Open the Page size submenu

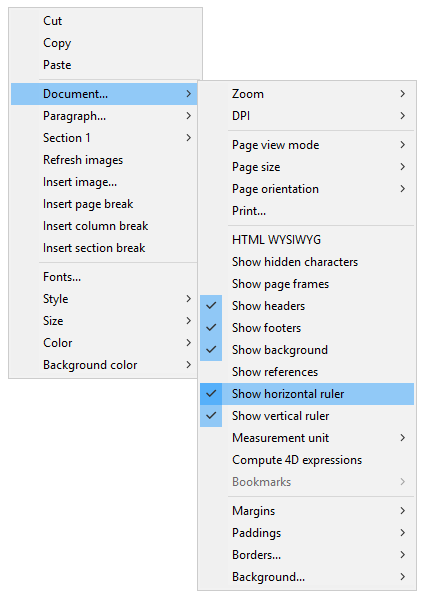307,167
